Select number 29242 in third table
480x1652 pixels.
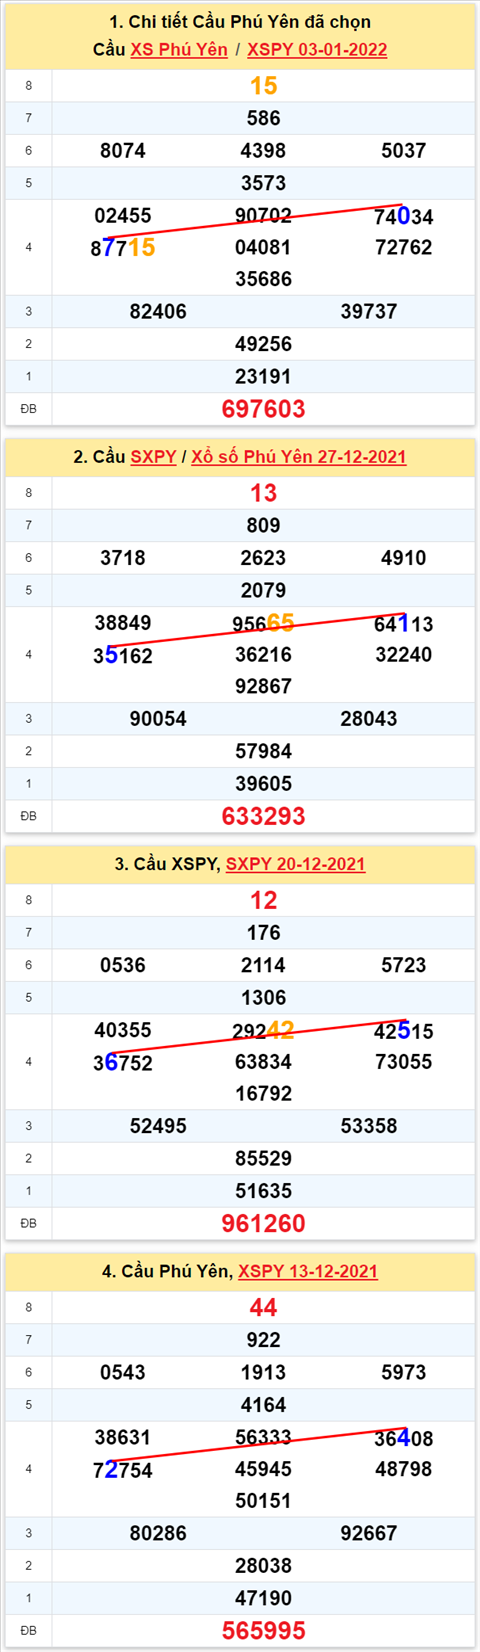tap(263, 1031)
